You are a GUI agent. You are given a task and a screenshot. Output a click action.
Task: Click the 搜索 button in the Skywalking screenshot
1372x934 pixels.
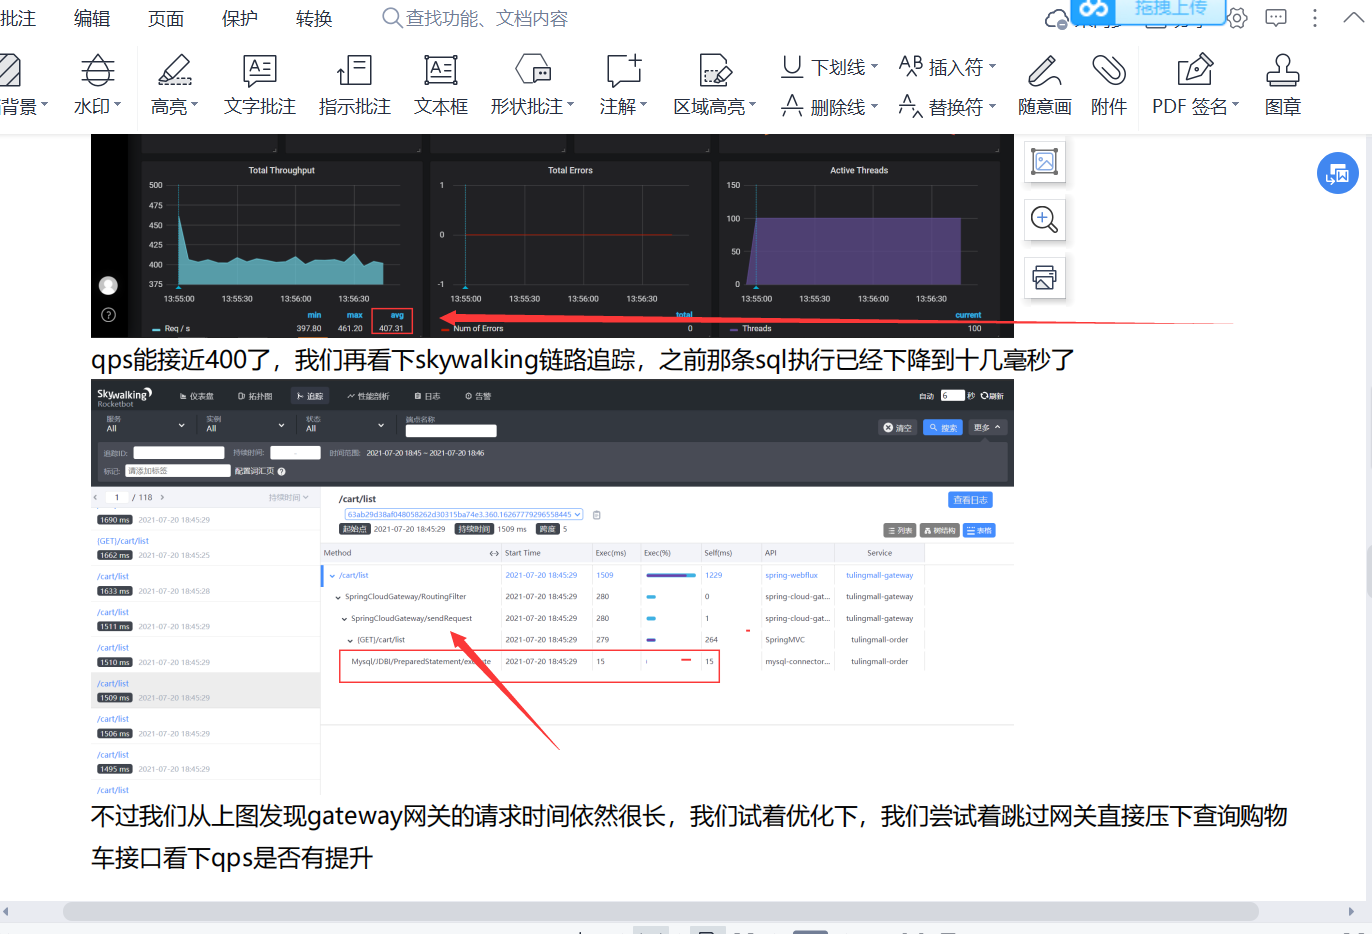pos(942,427)
